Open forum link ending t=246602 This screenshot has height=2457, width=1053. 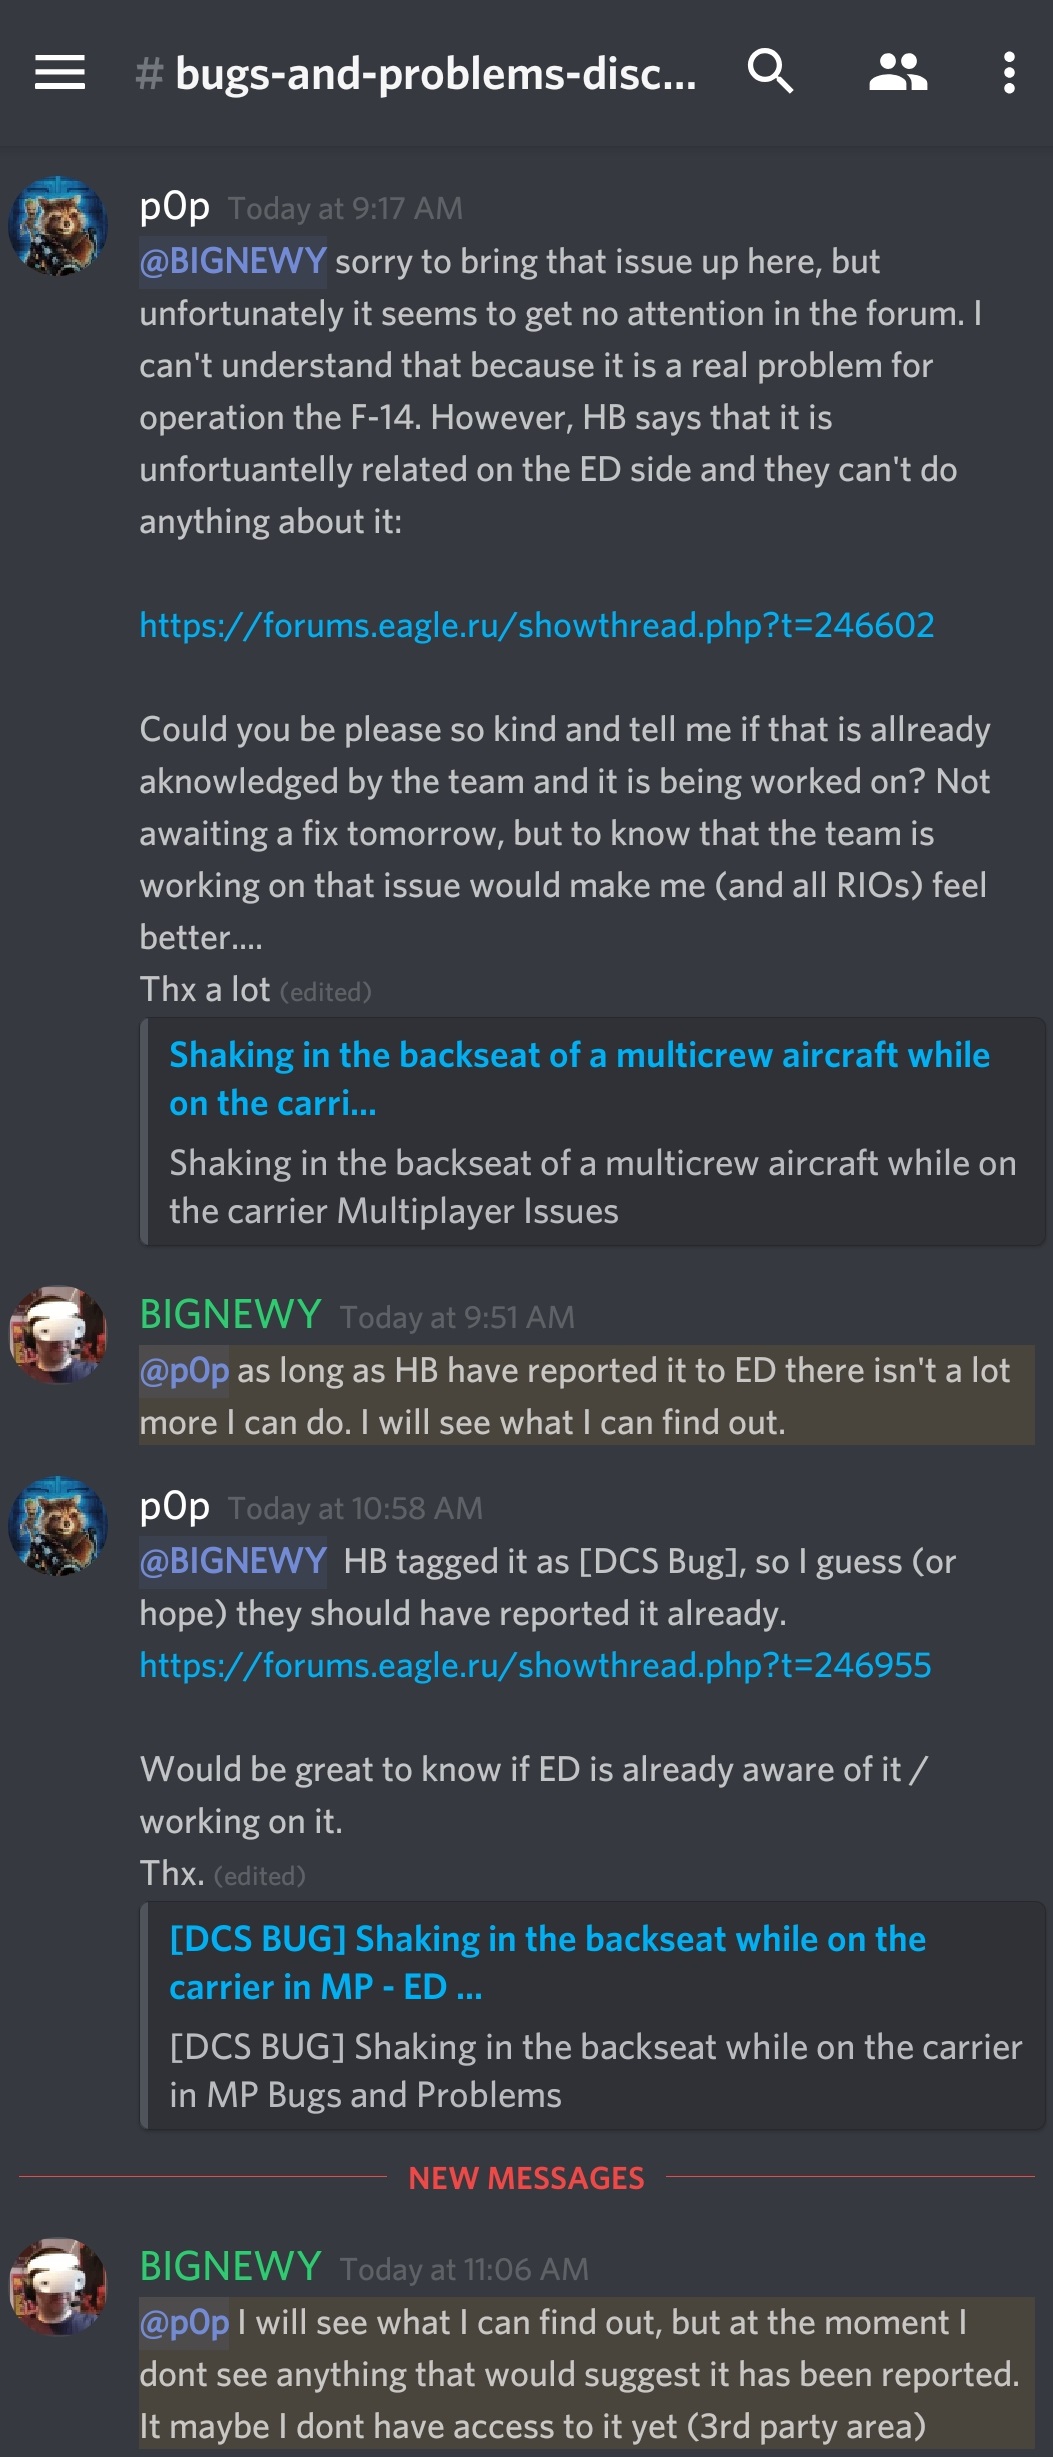(537, 625)
